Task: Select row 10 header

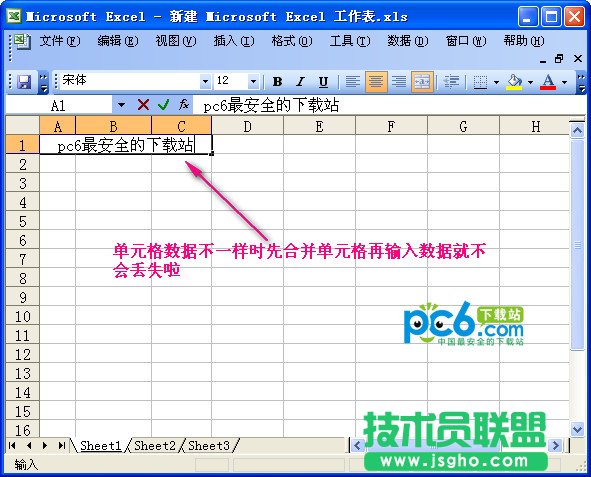Action: (23, 316)
